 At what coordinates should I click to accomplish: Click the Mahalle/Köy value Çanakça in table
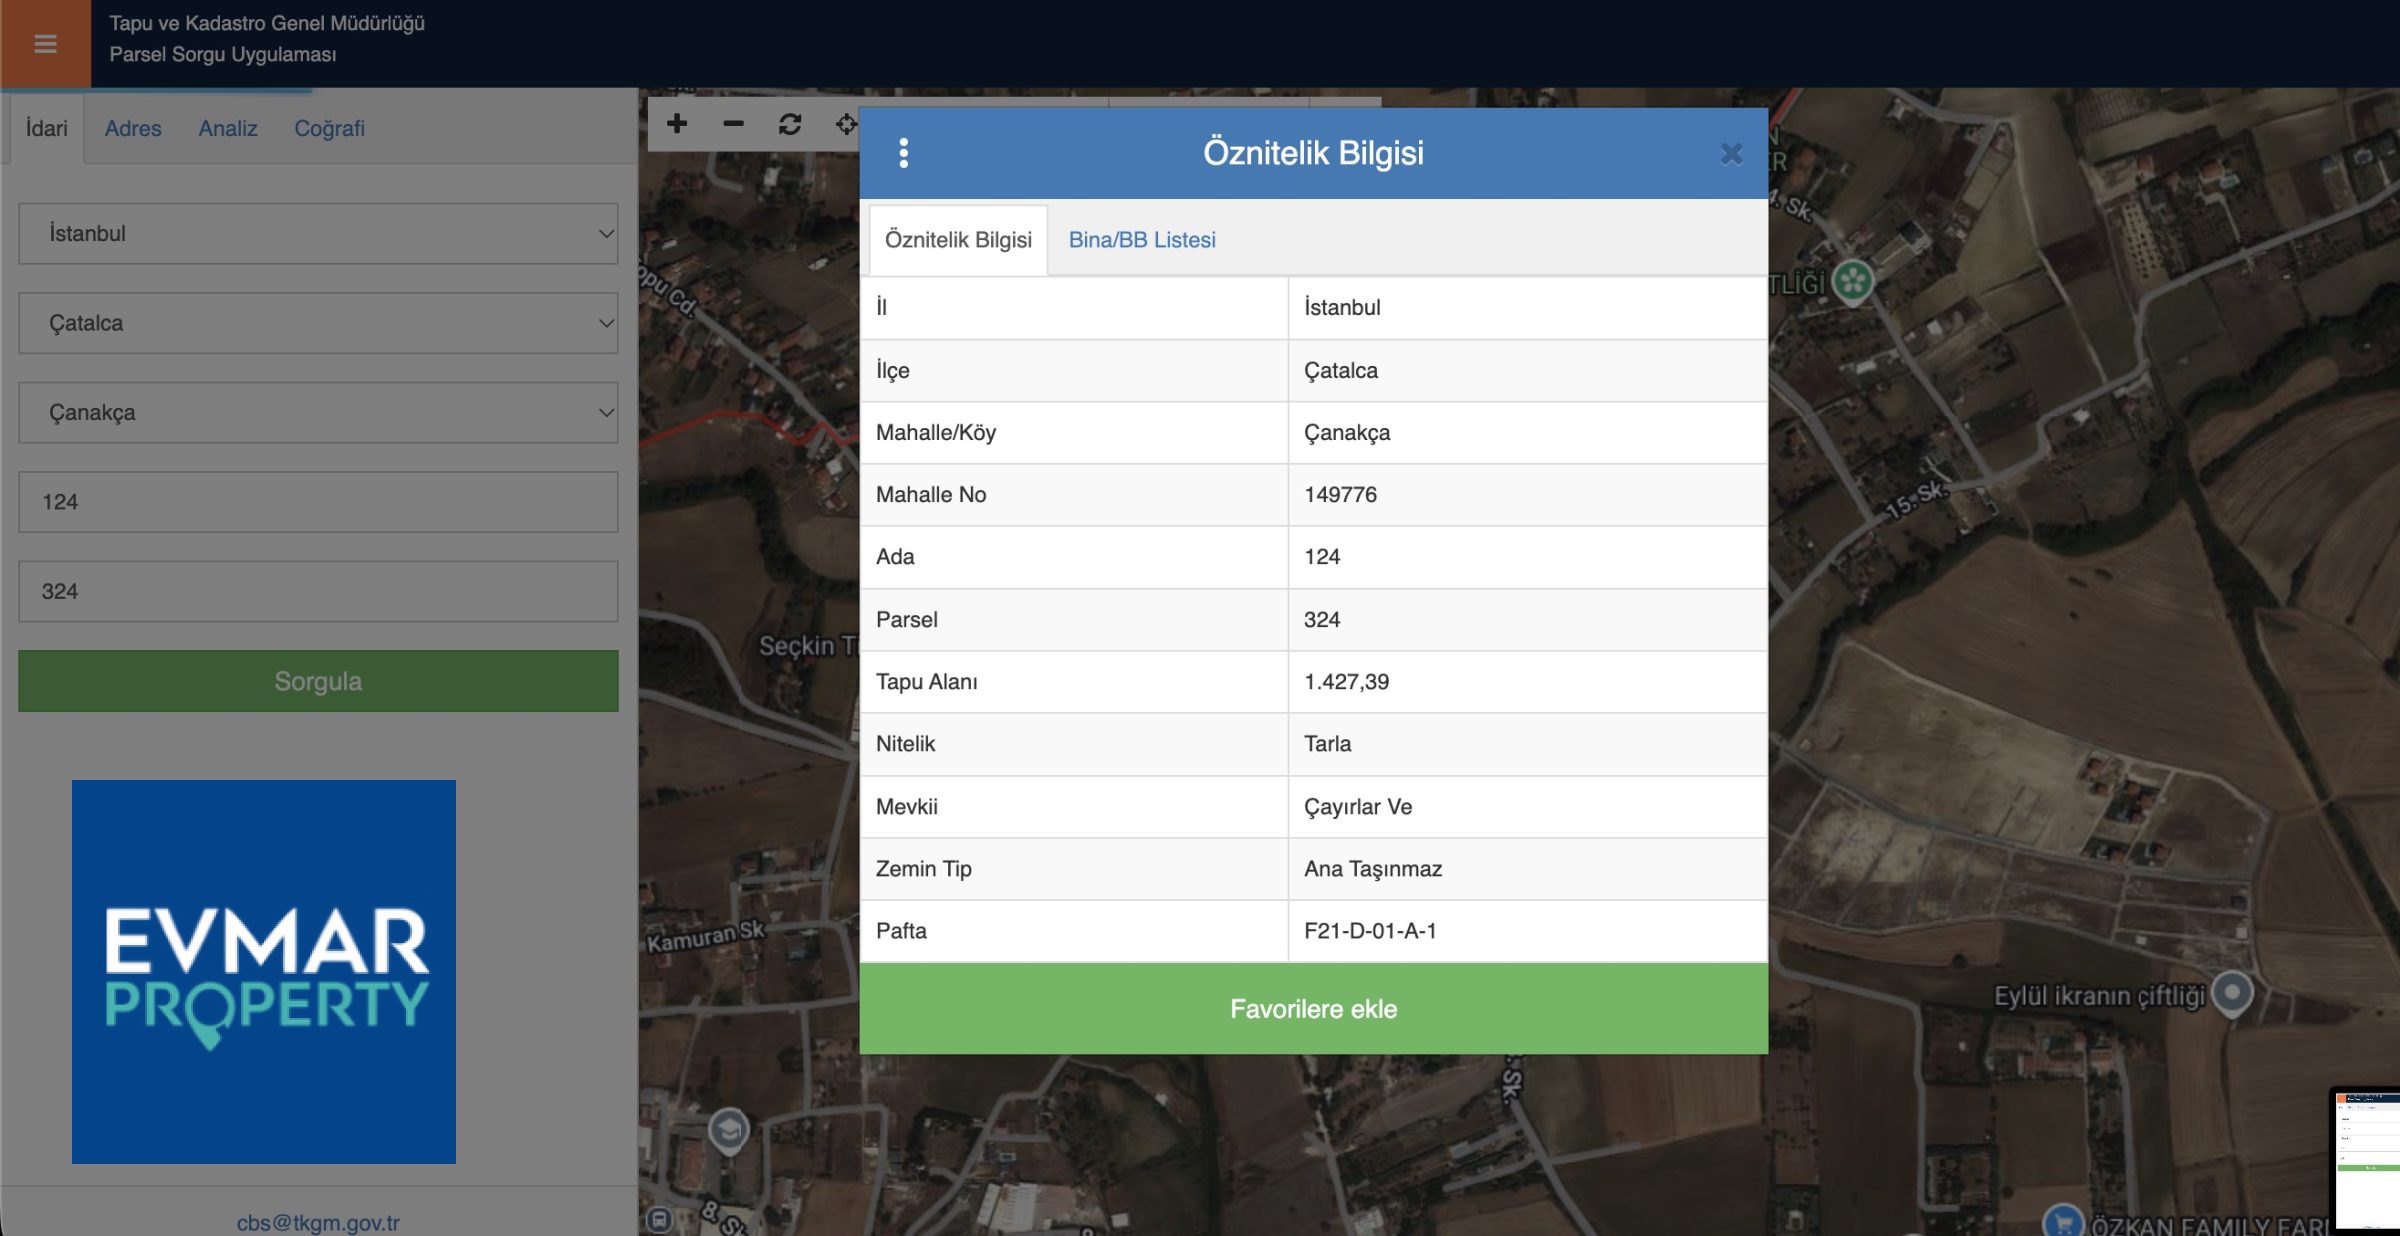pyautogui.click(x=1347, y=433)
